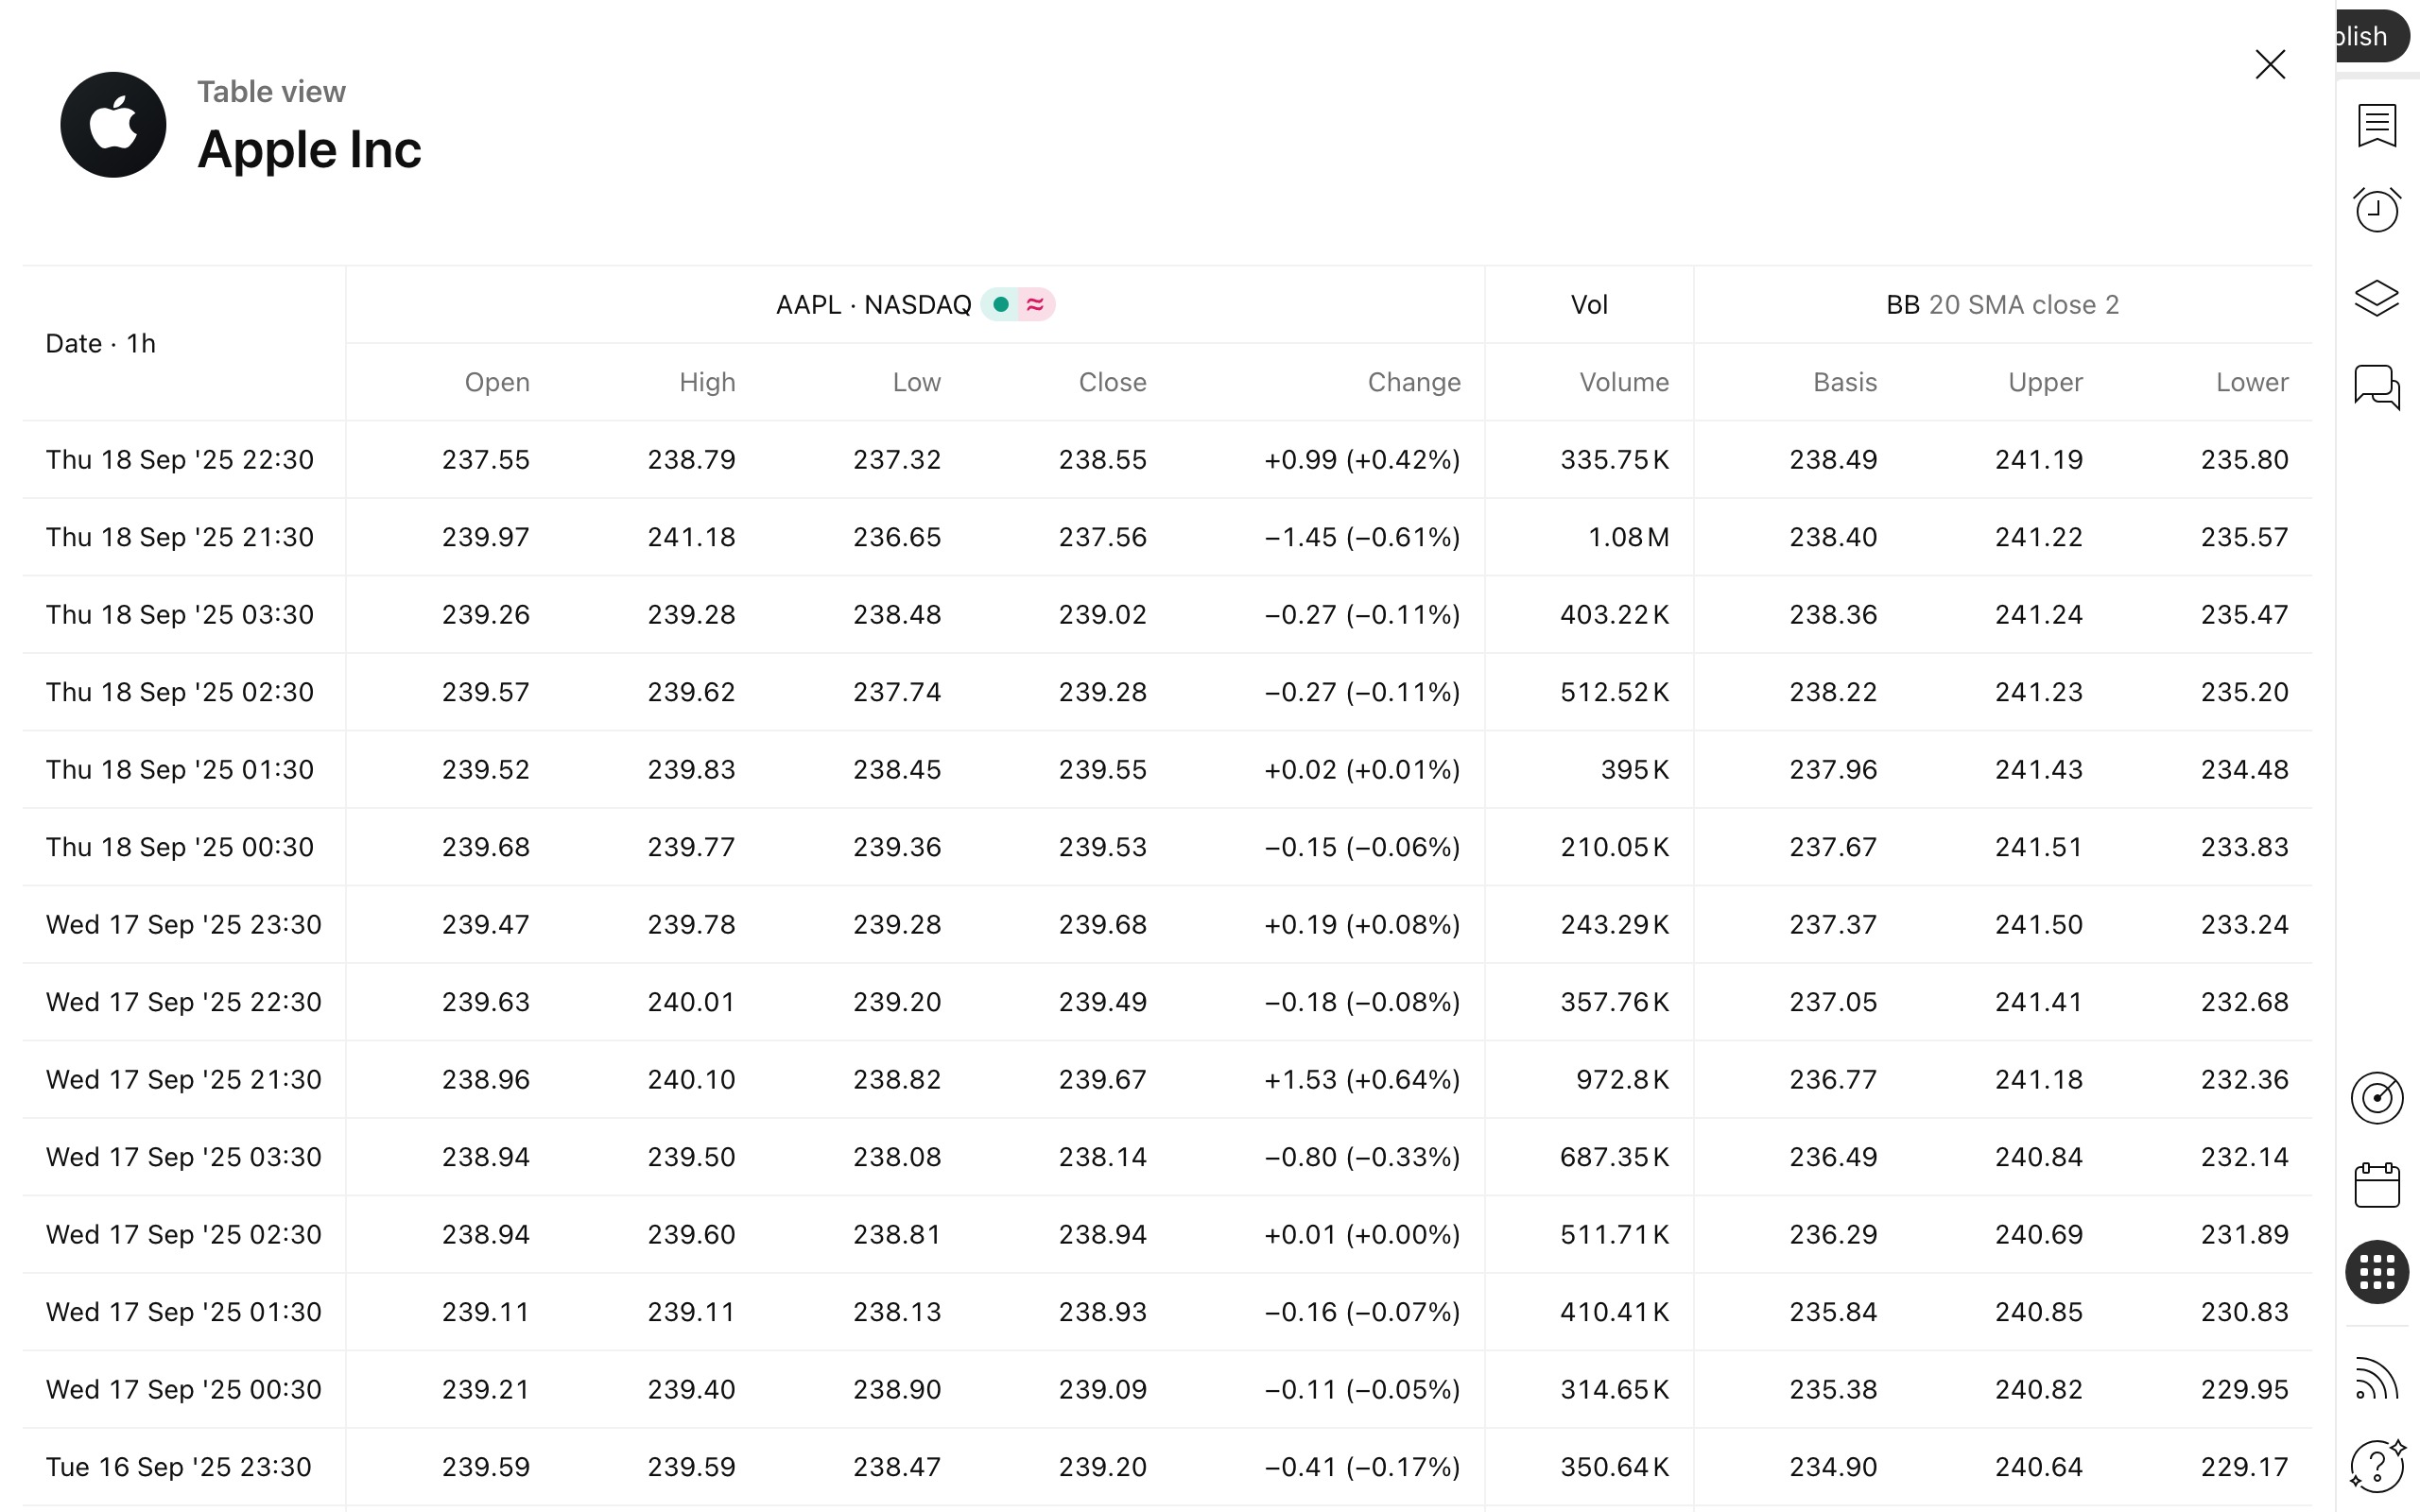The height and width of the screenshot is (1512, 2420).
Task: Close the table view
Action: point(2270,64)
